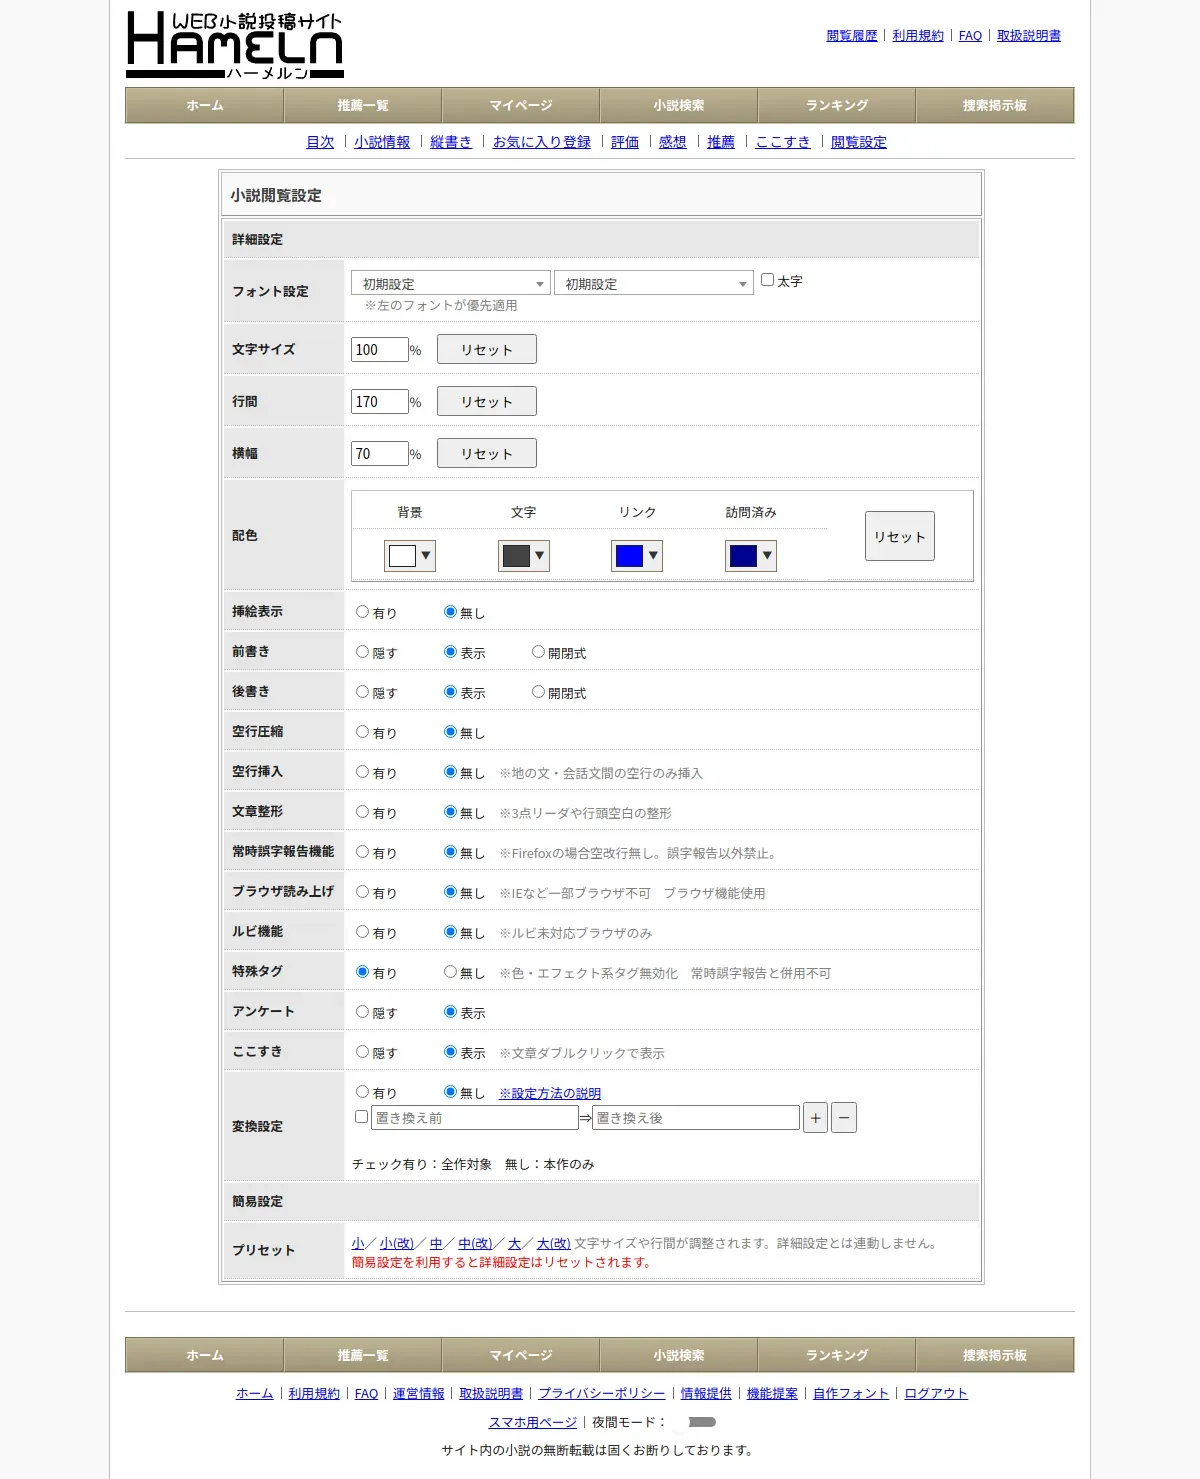The image size is (1200, 1479).
Task: Select 開閉式 for 後書き
Action: click(x=539, y=692)
